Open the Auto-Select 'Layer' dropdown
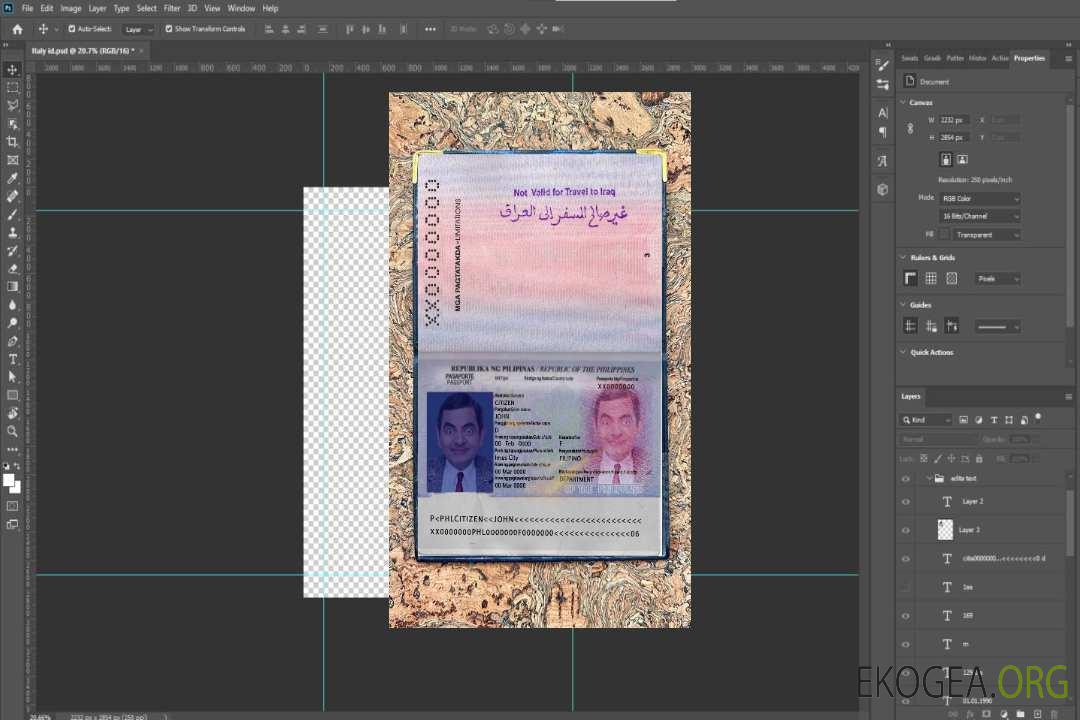The height and width of the screenshot is (720, 1080). [x=139, y=29]
